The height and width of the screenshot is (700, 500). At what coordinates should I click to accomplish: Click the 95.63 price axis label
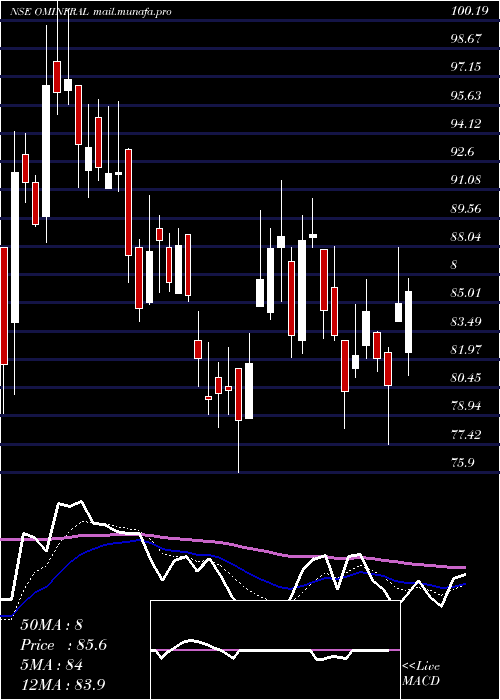tap(467, 96)
